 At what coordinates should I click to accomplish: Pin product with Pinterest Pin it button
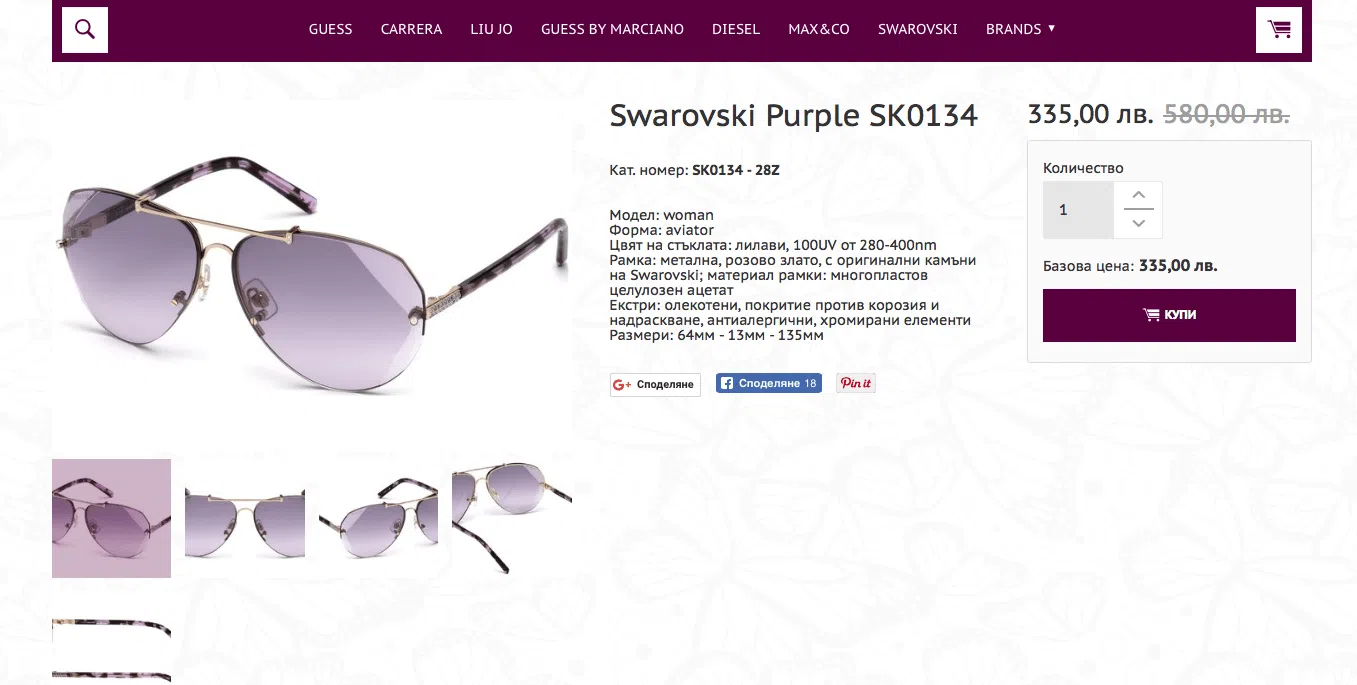[856, 383]
